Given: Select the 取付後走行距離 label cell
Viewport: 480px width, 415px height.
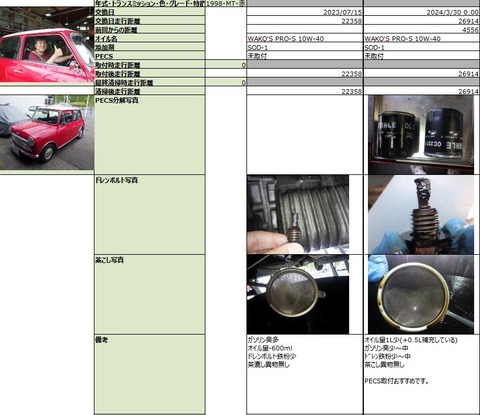Looking at the screenshot, I should tap(150, 73).
